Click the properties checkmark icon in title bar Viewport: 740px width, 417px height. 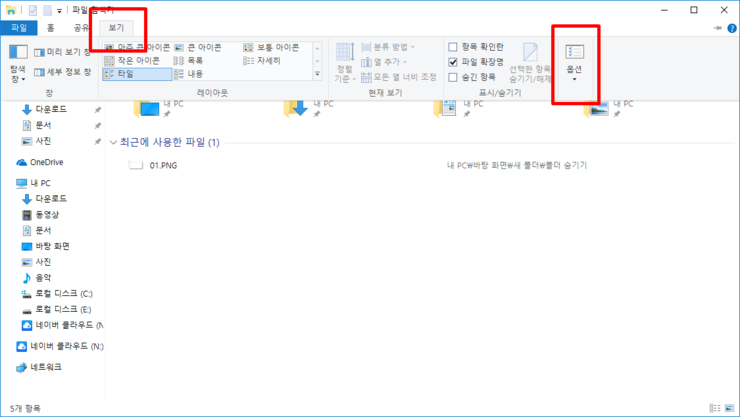[x=33, y=10]
